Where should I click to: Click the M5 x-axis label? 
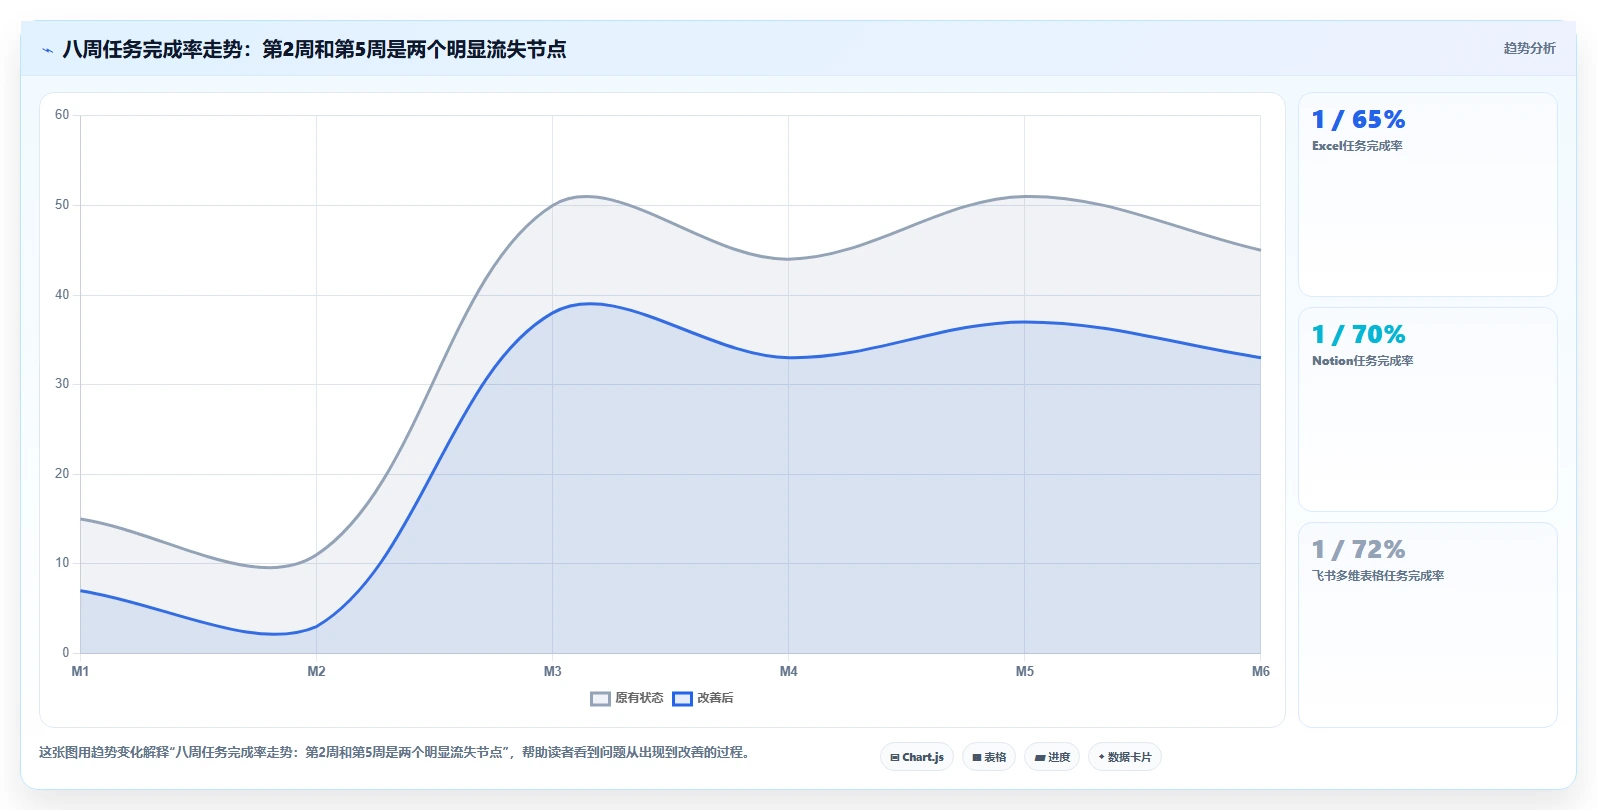[x=1024, y=671]
